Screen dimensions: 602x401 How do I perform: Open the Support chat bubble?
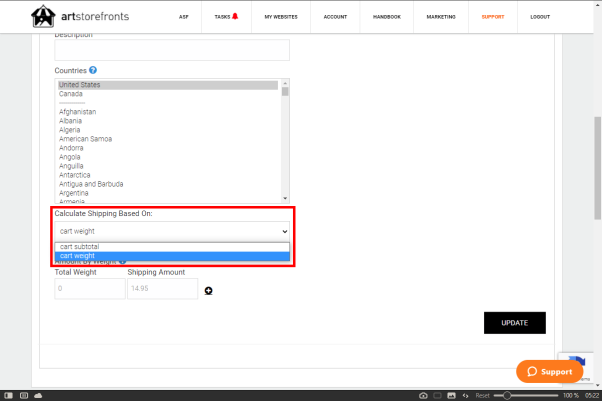pyautogui.click(x=549, y=371)
